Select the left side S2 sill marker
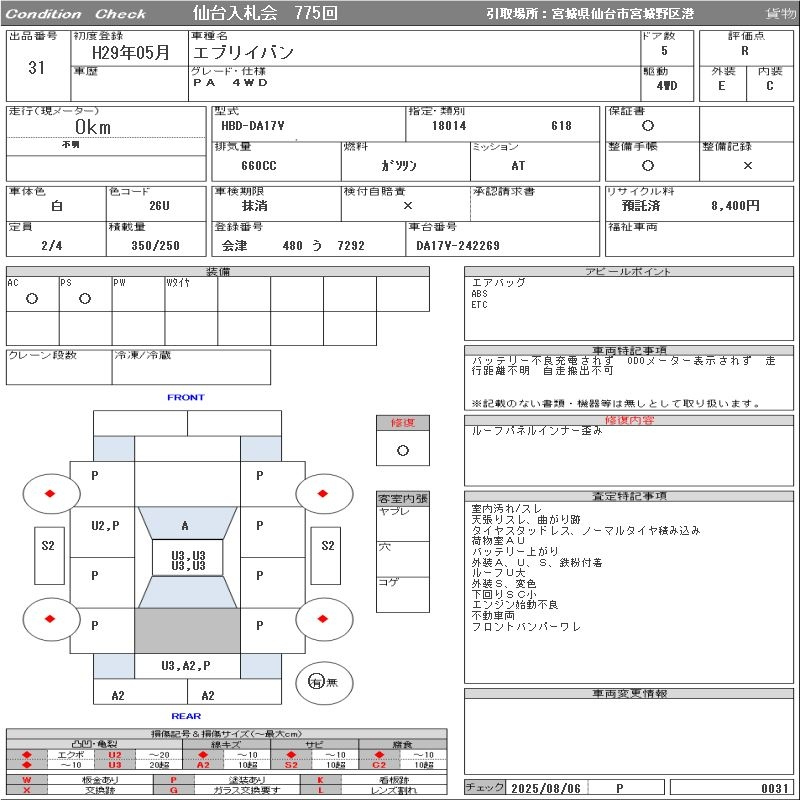 pyautogui.click(x=48, y=546)
